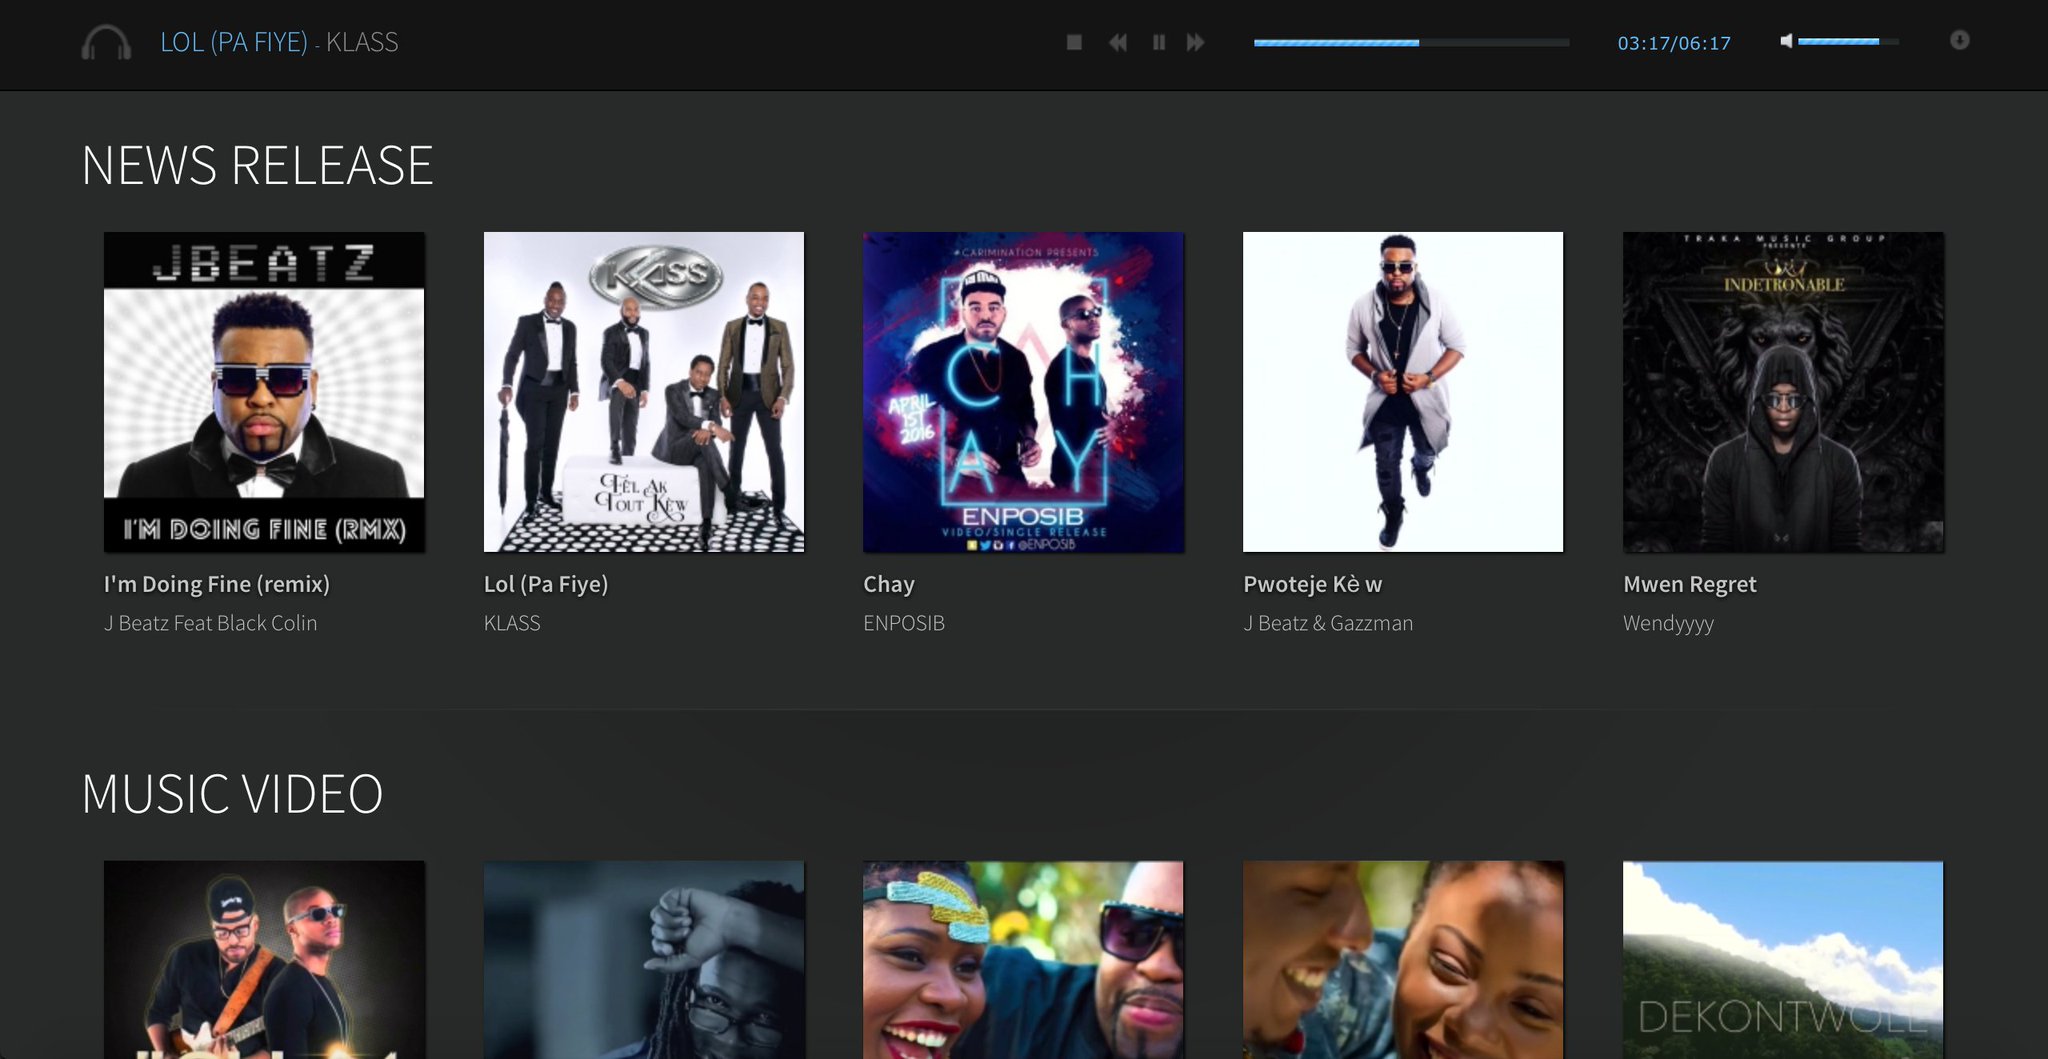Open the Mwen Regret Indetronable cover
Viewport: 2048px width, 1059px height.
click(1783, 392)
